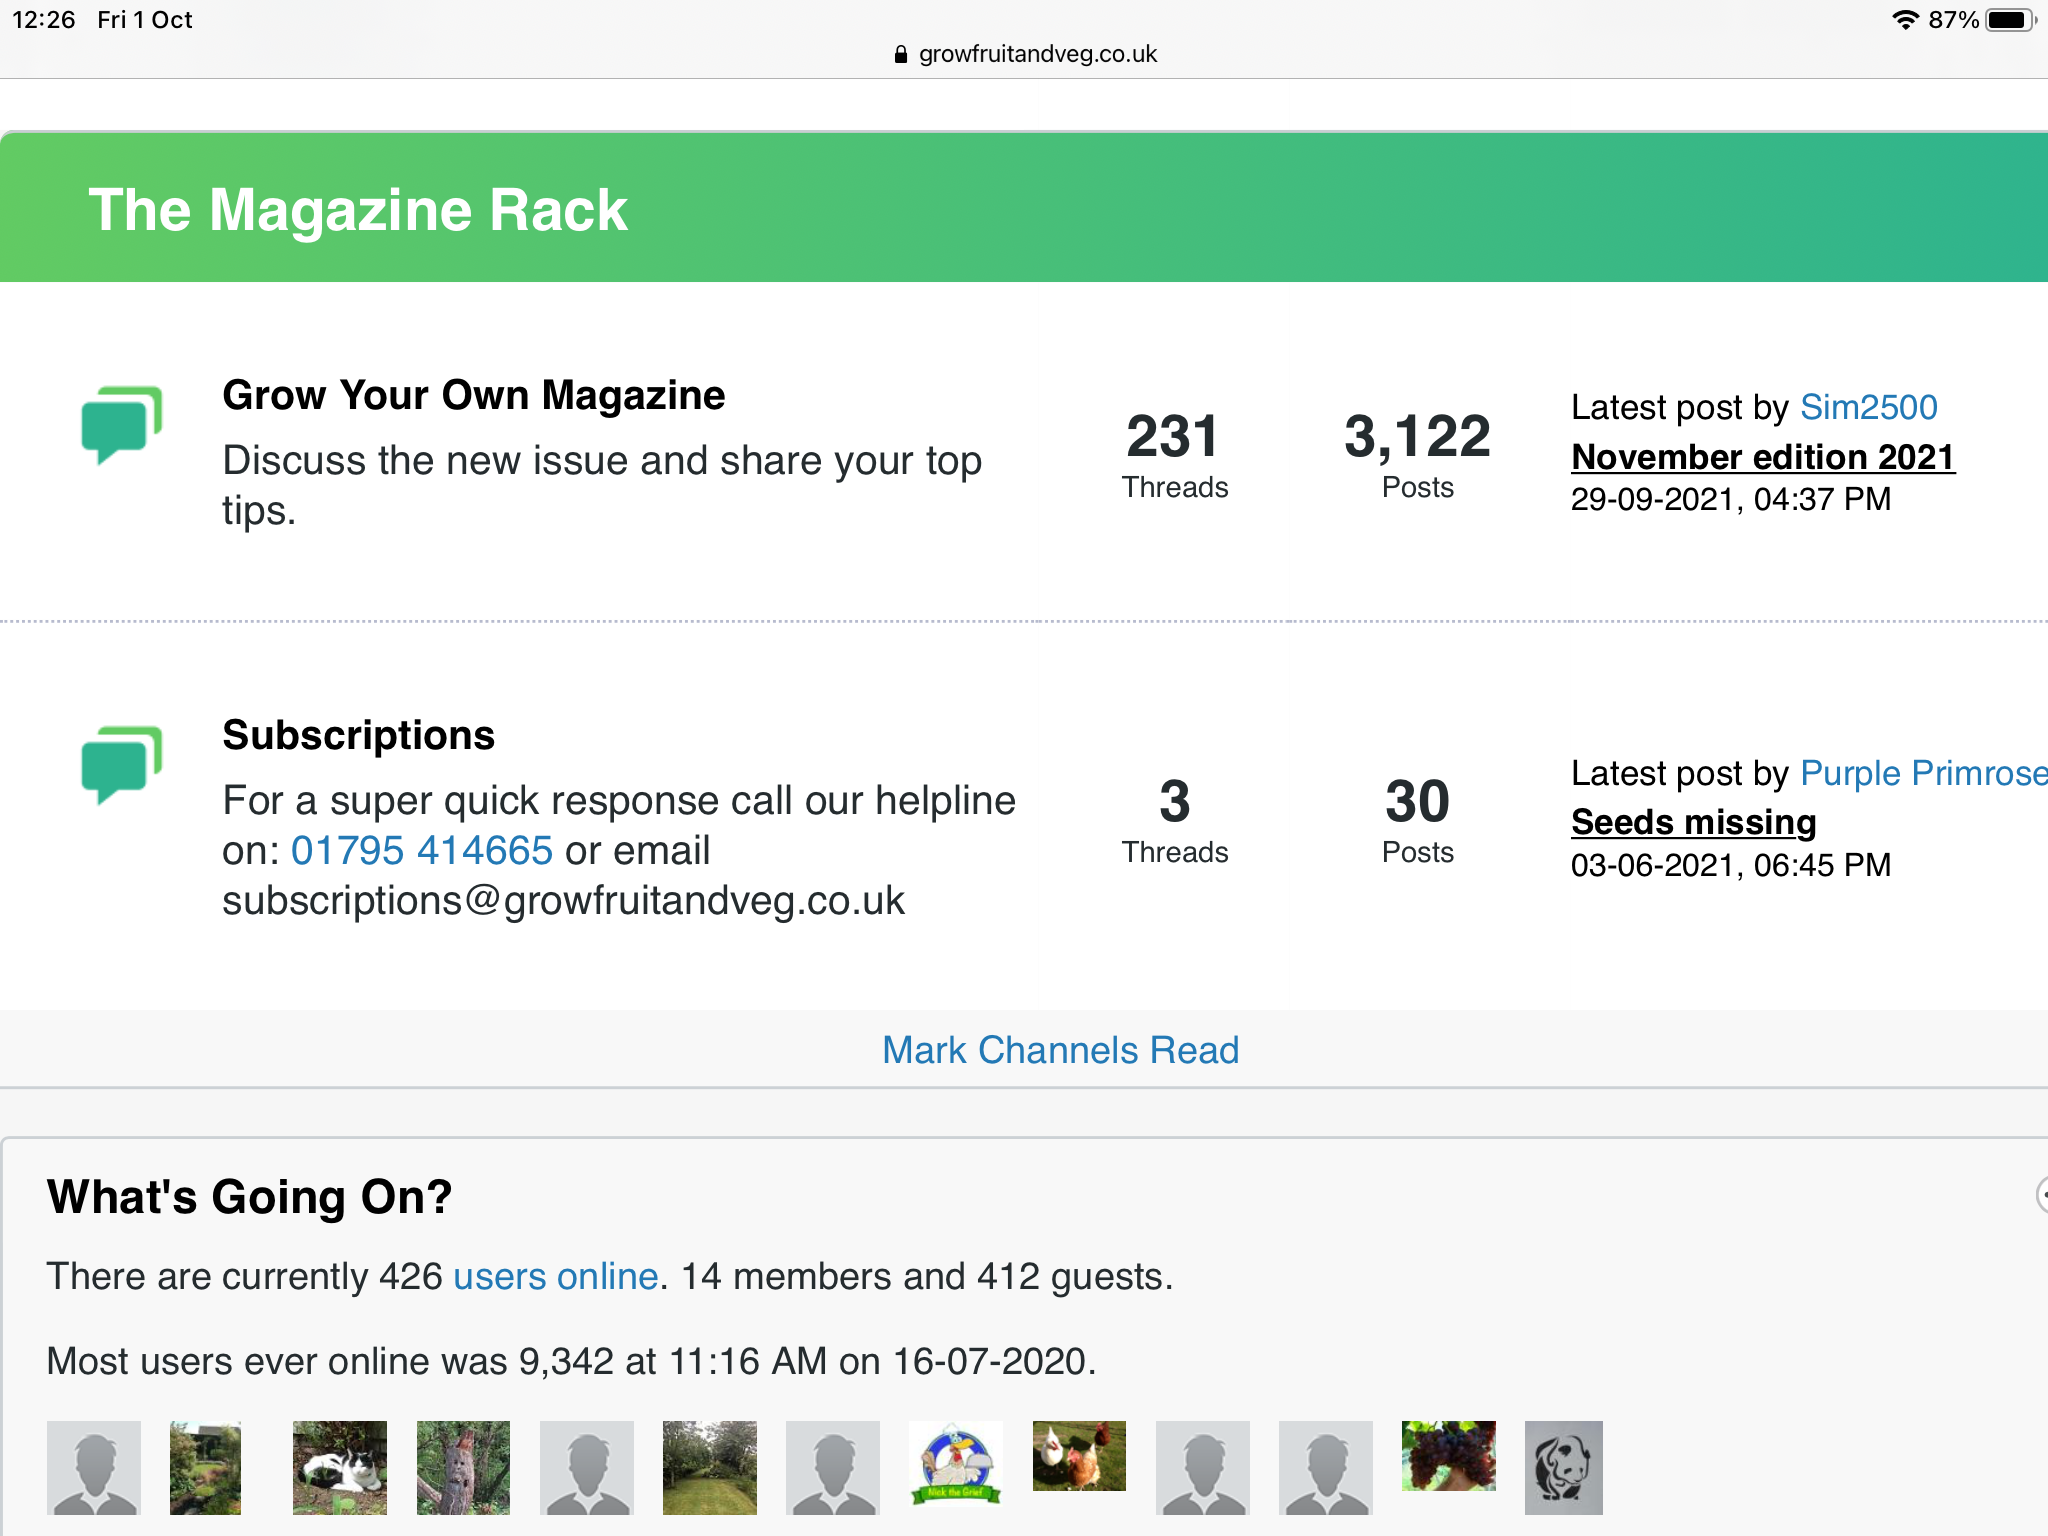This screenshot has width=2048, height=1536.
Task: Tap the padlock icon in address bar
Action: tap(901, 54)
